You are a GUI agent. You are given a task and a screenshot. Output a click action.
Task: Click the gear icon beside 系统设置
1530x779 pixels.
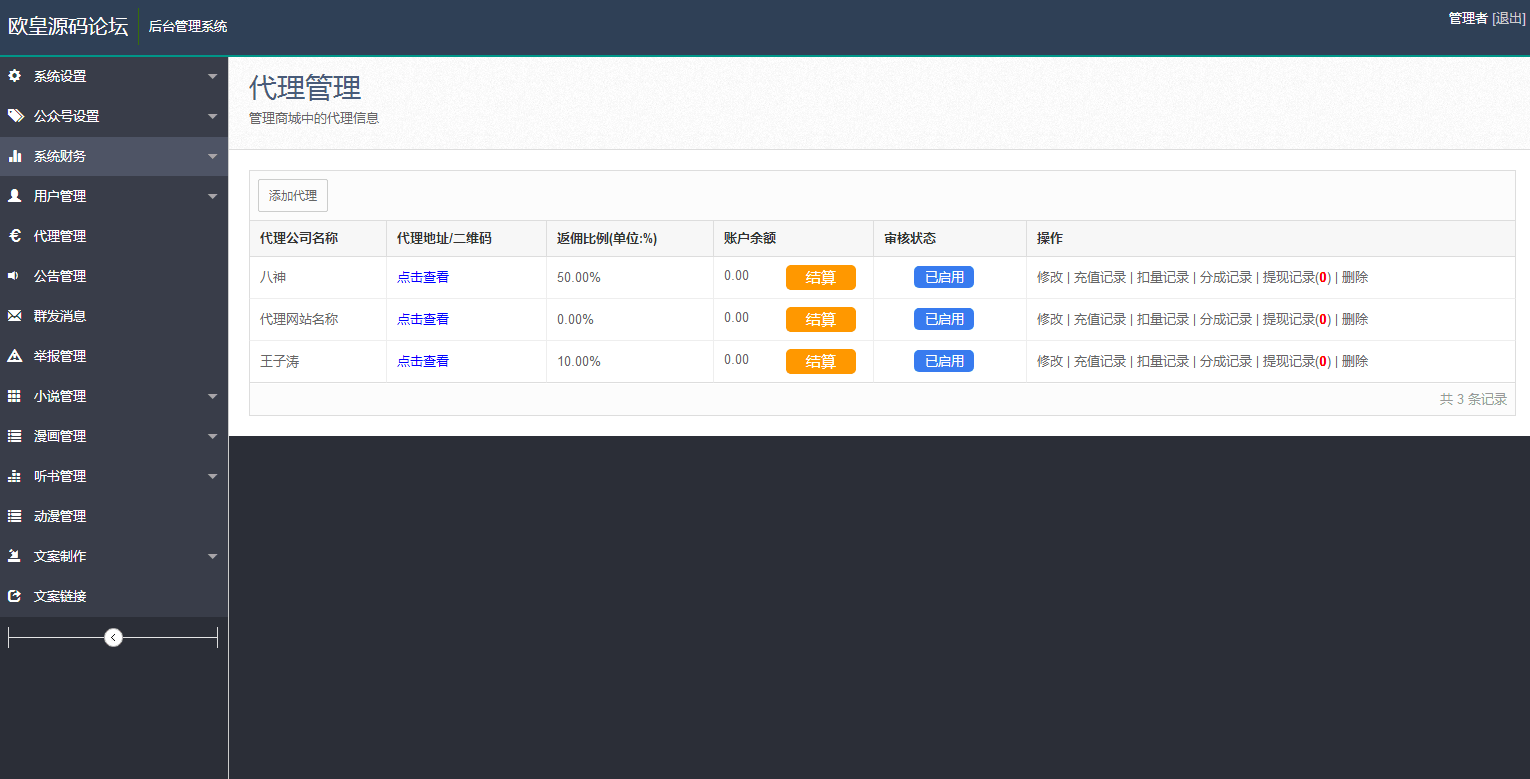point(15,76)
